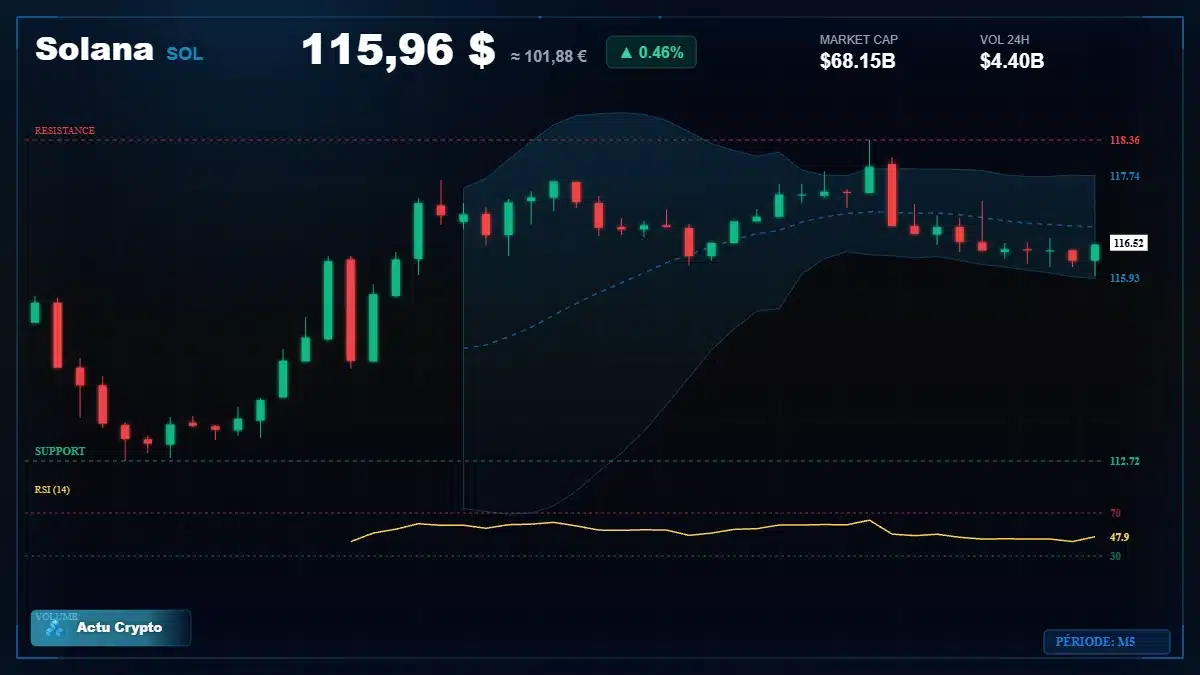
Task: Click the SUPPORT label
Action: [x=60, y=452]
